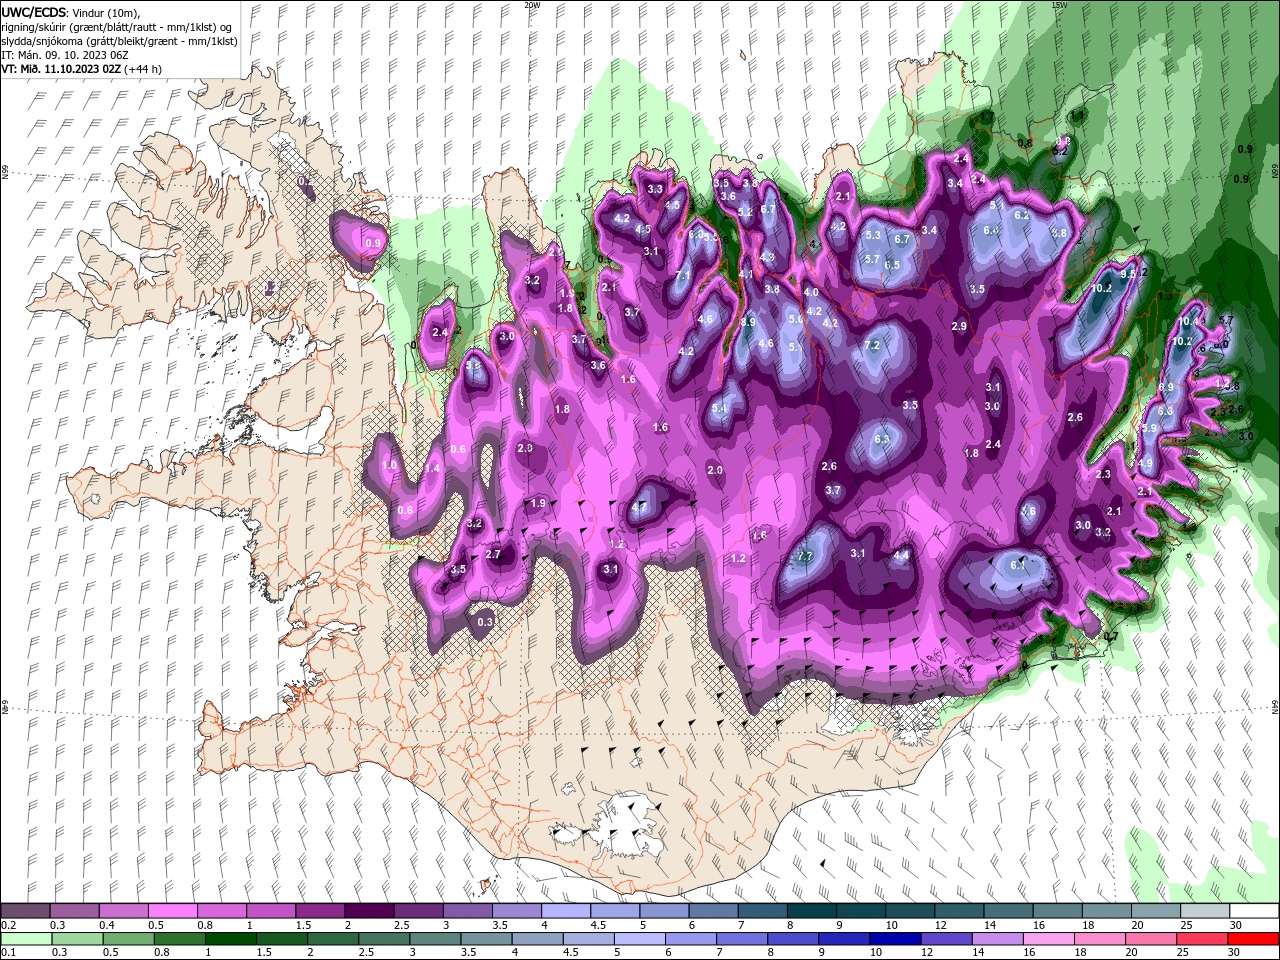Pick the dark purple swatch at 2 on the snow scale
1280x960 pixels.
[x=368, y=911]
